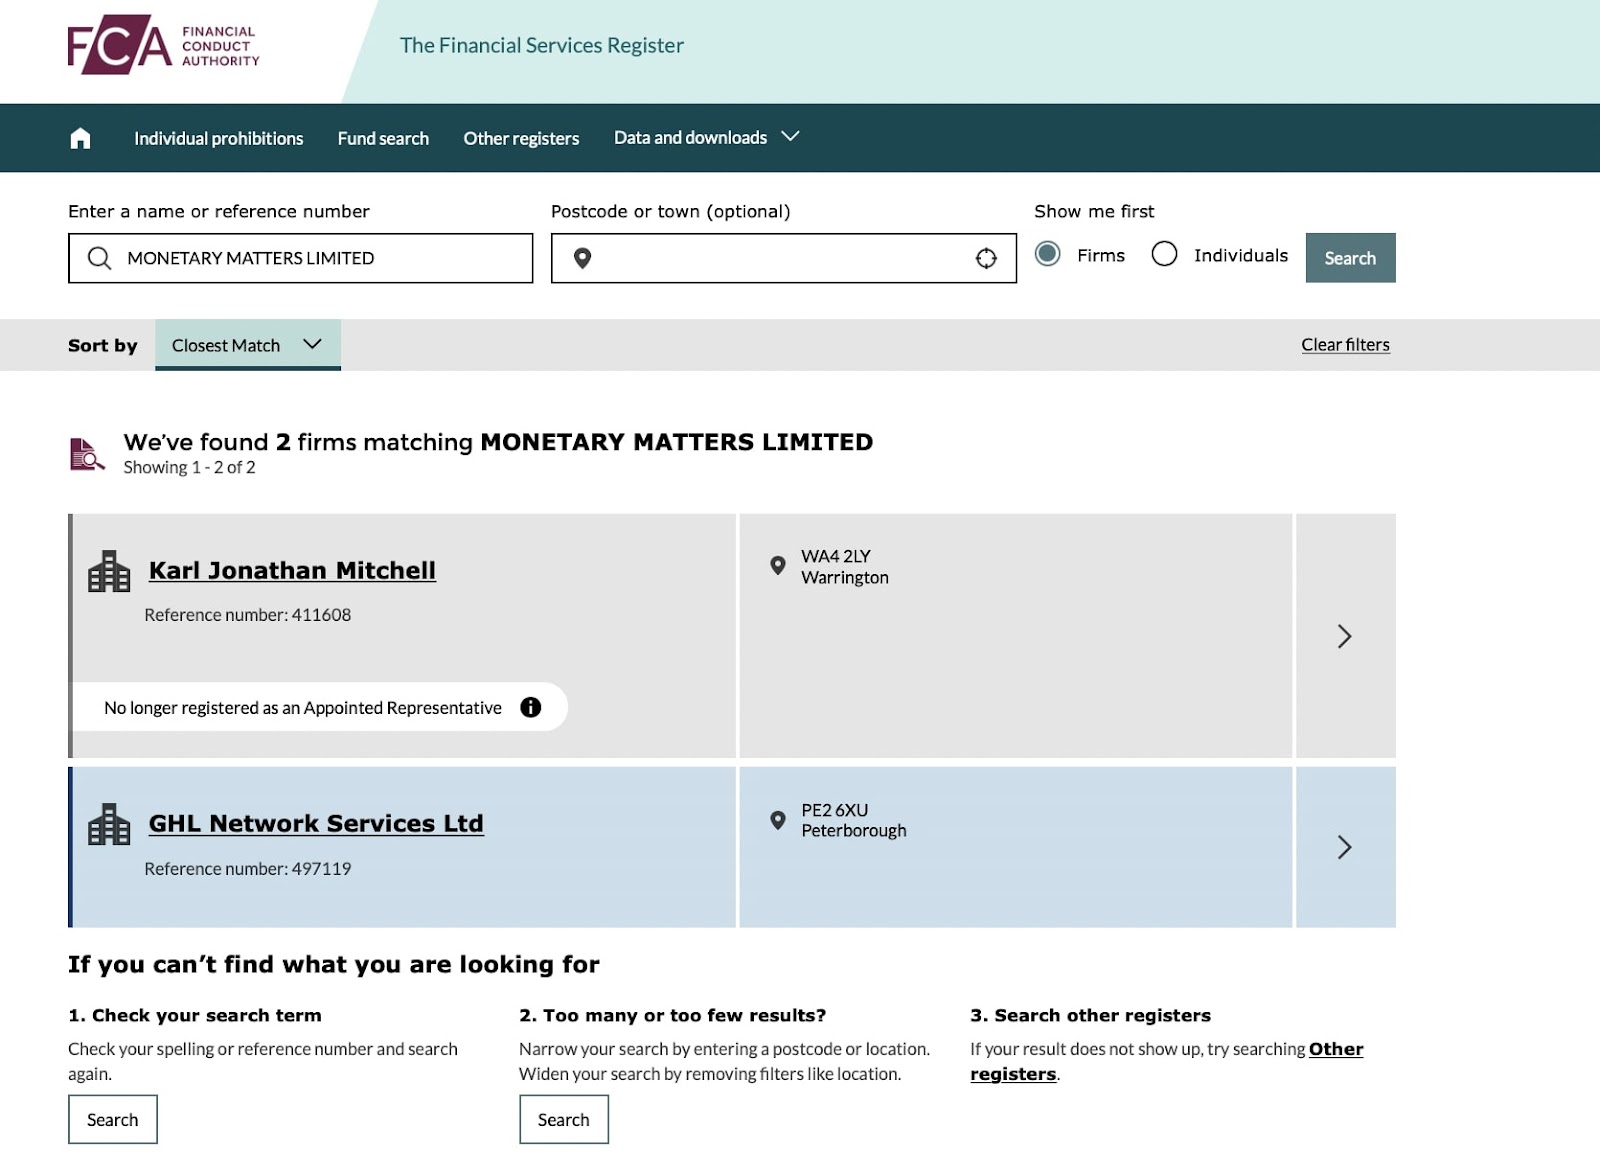Open the GHL Network Services Ltd link

click(x=316, y=823)
